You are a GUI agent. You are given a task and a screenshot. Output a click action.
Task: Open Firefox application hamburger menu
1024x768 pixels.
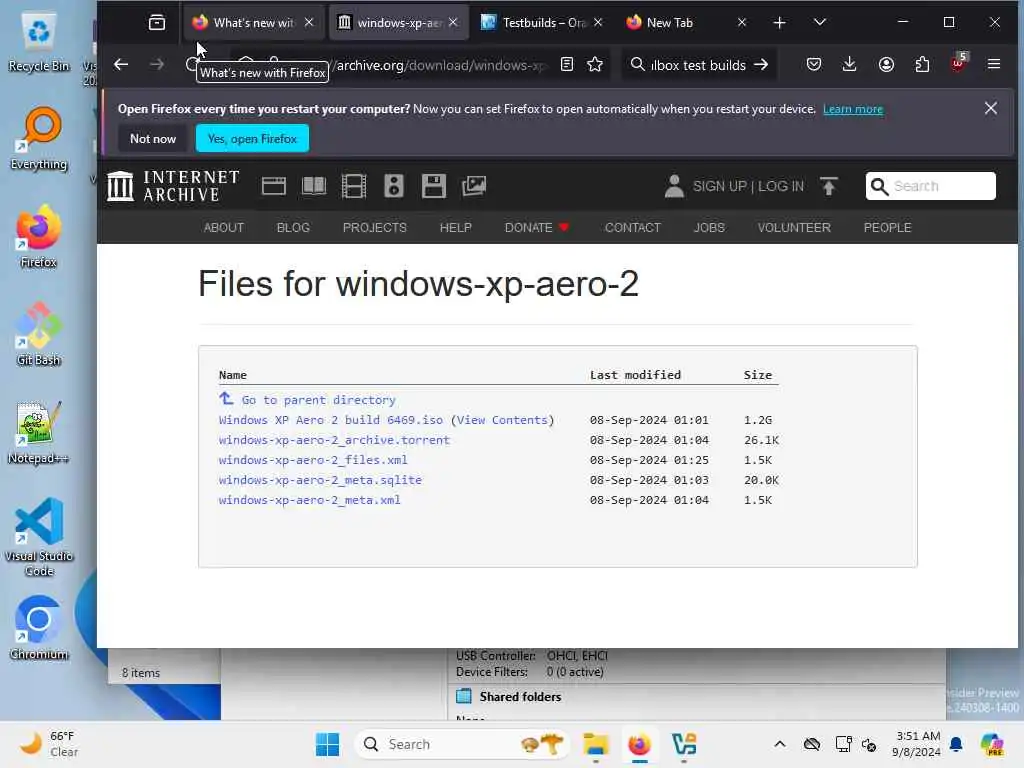pyautogui.click(x=994, y=65)
